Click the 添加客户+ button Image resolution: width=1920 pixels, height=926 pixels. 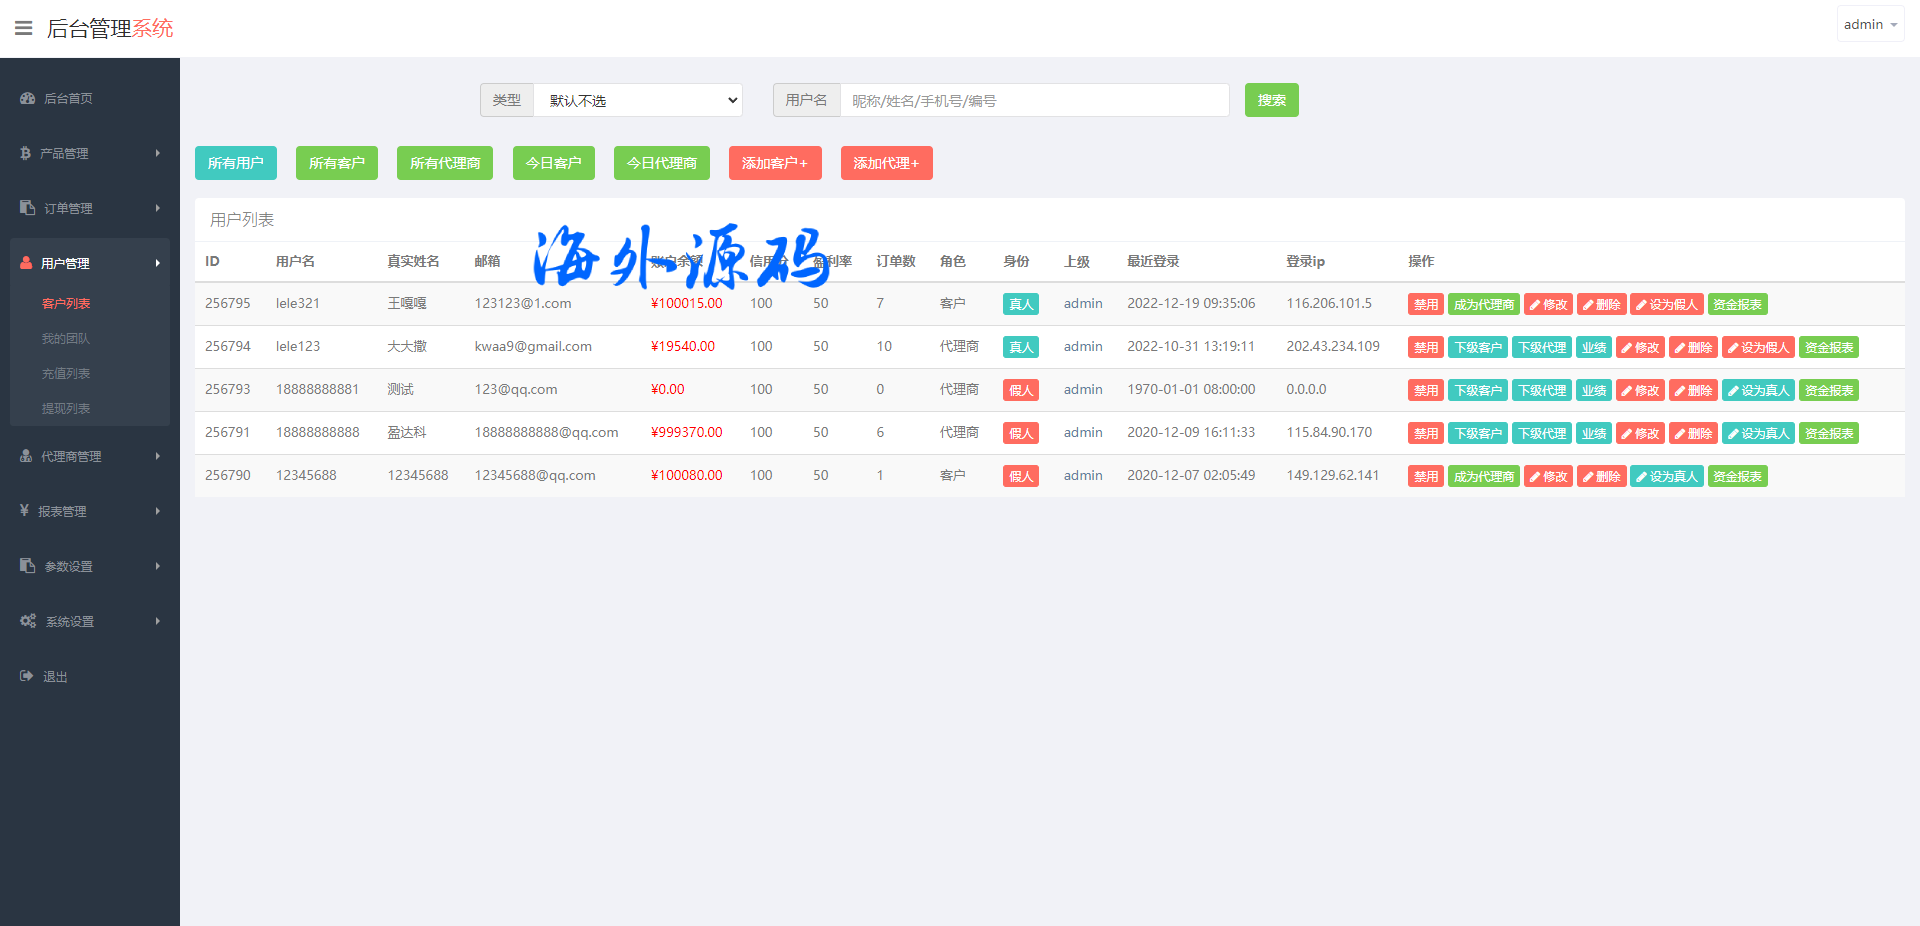[774, 163]
